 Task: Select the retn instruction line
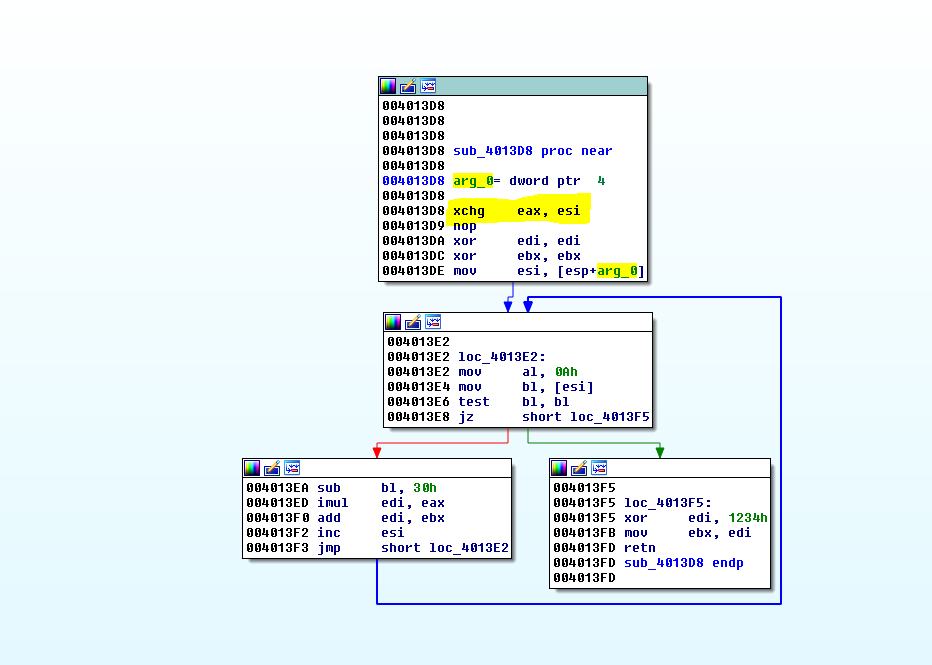(639, 548)
